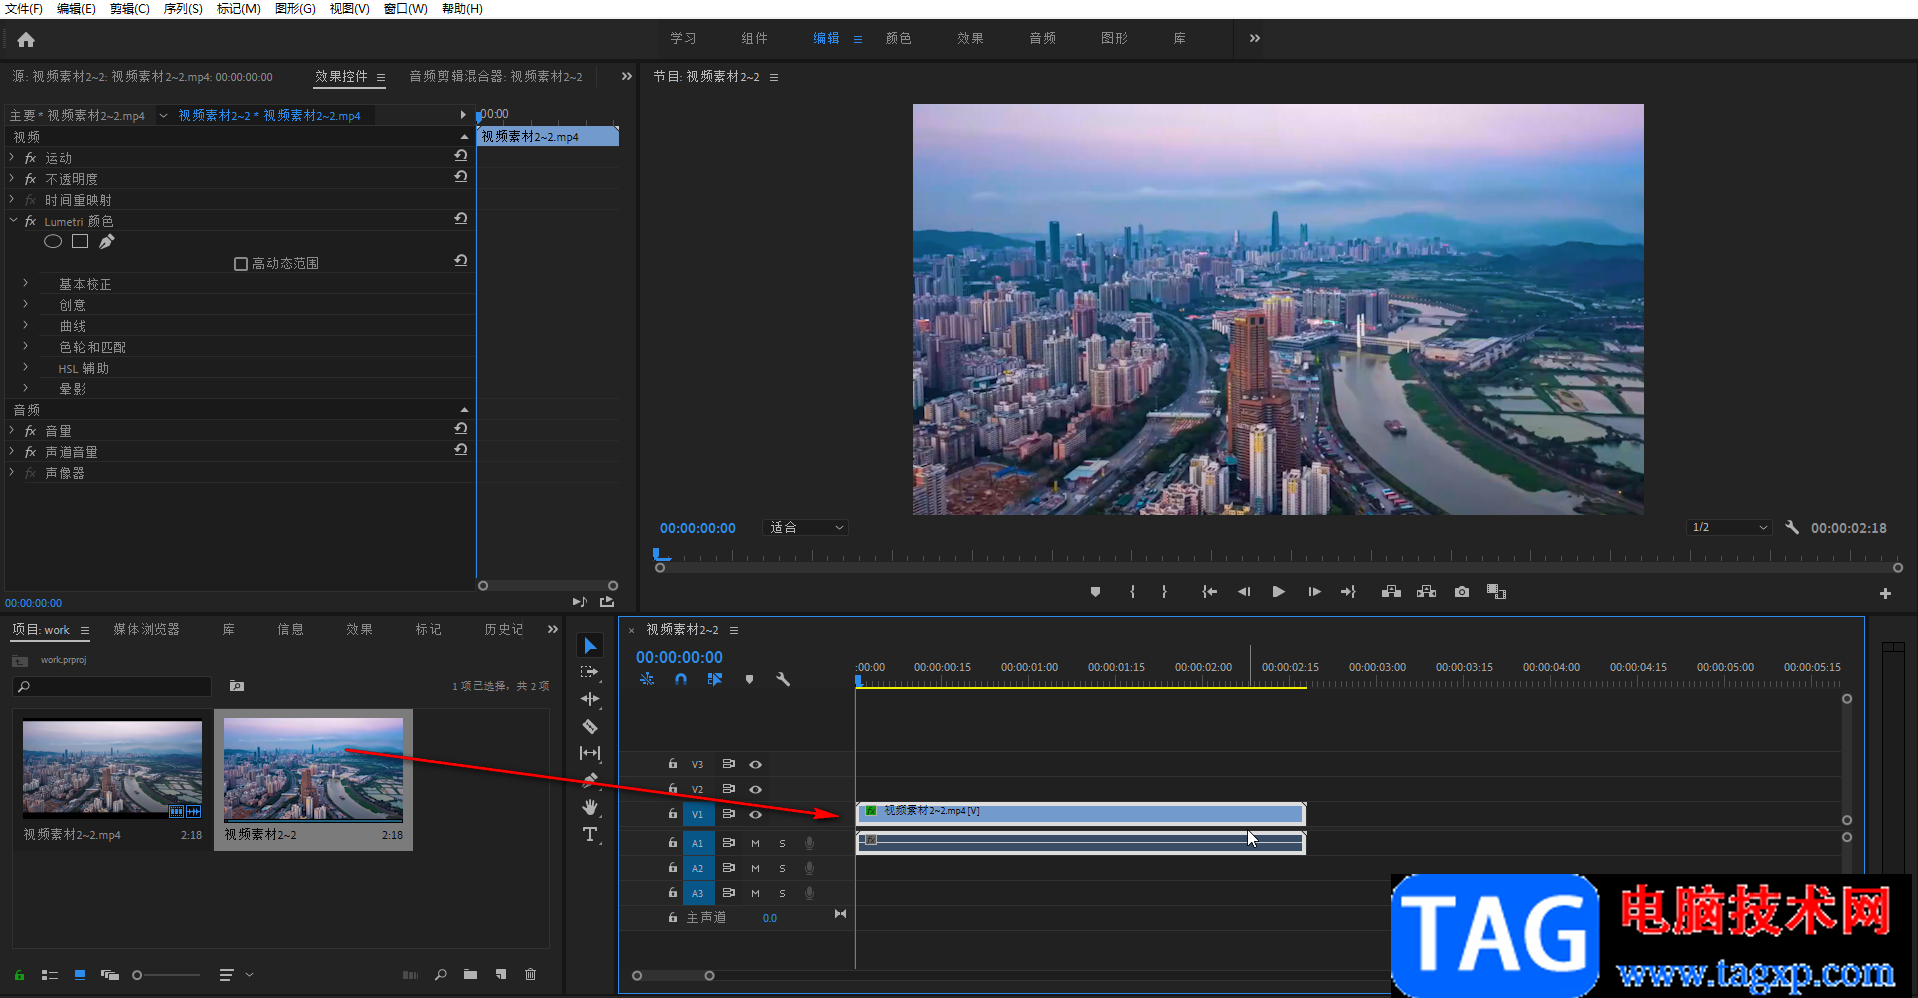Expand the HSL 辅助 section
The height and width of the screenshot is (998, 1918).
[x=26, y=367]
